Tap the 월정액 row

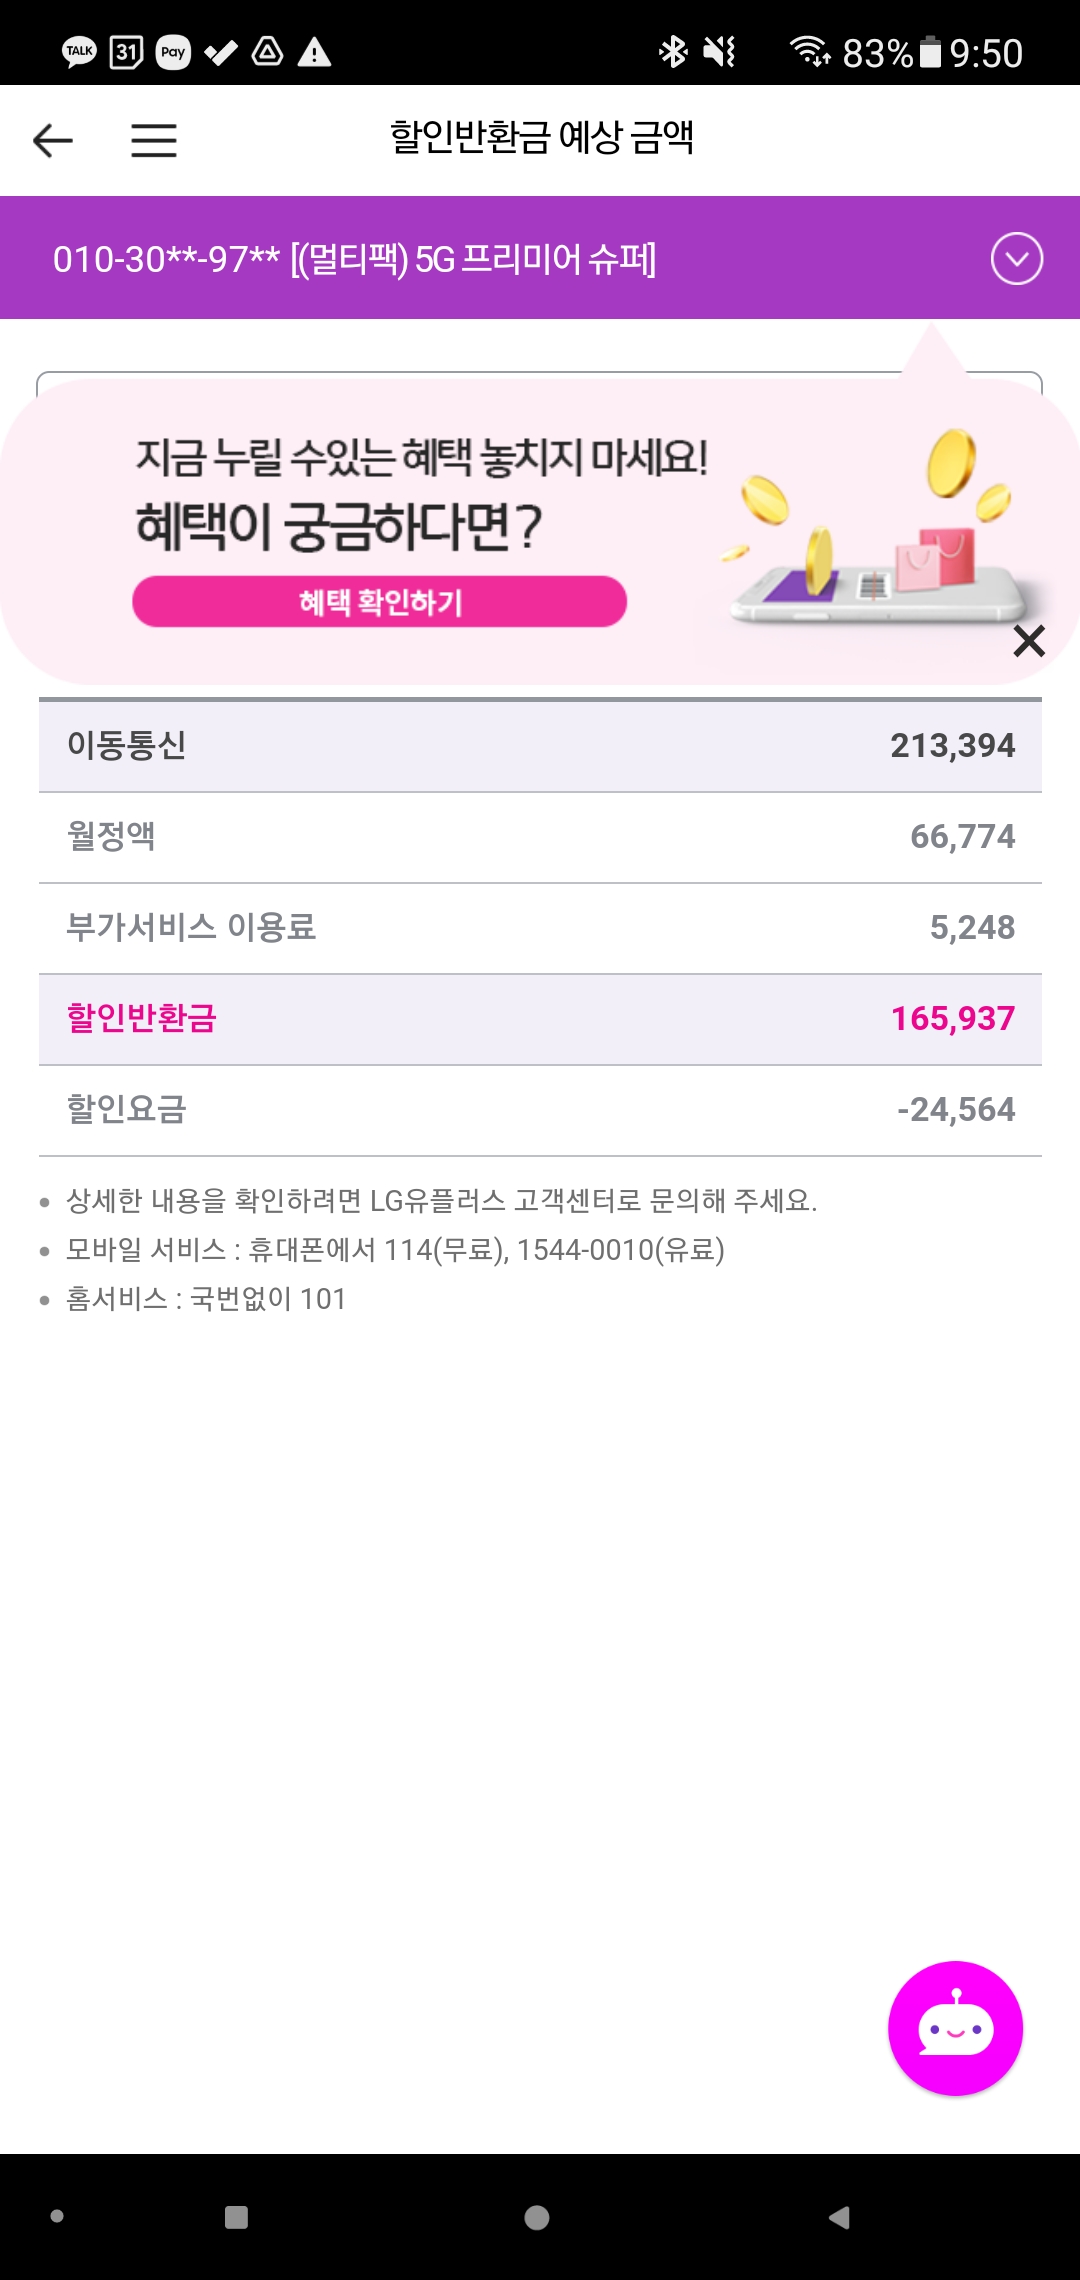click(x=540, y=837)
